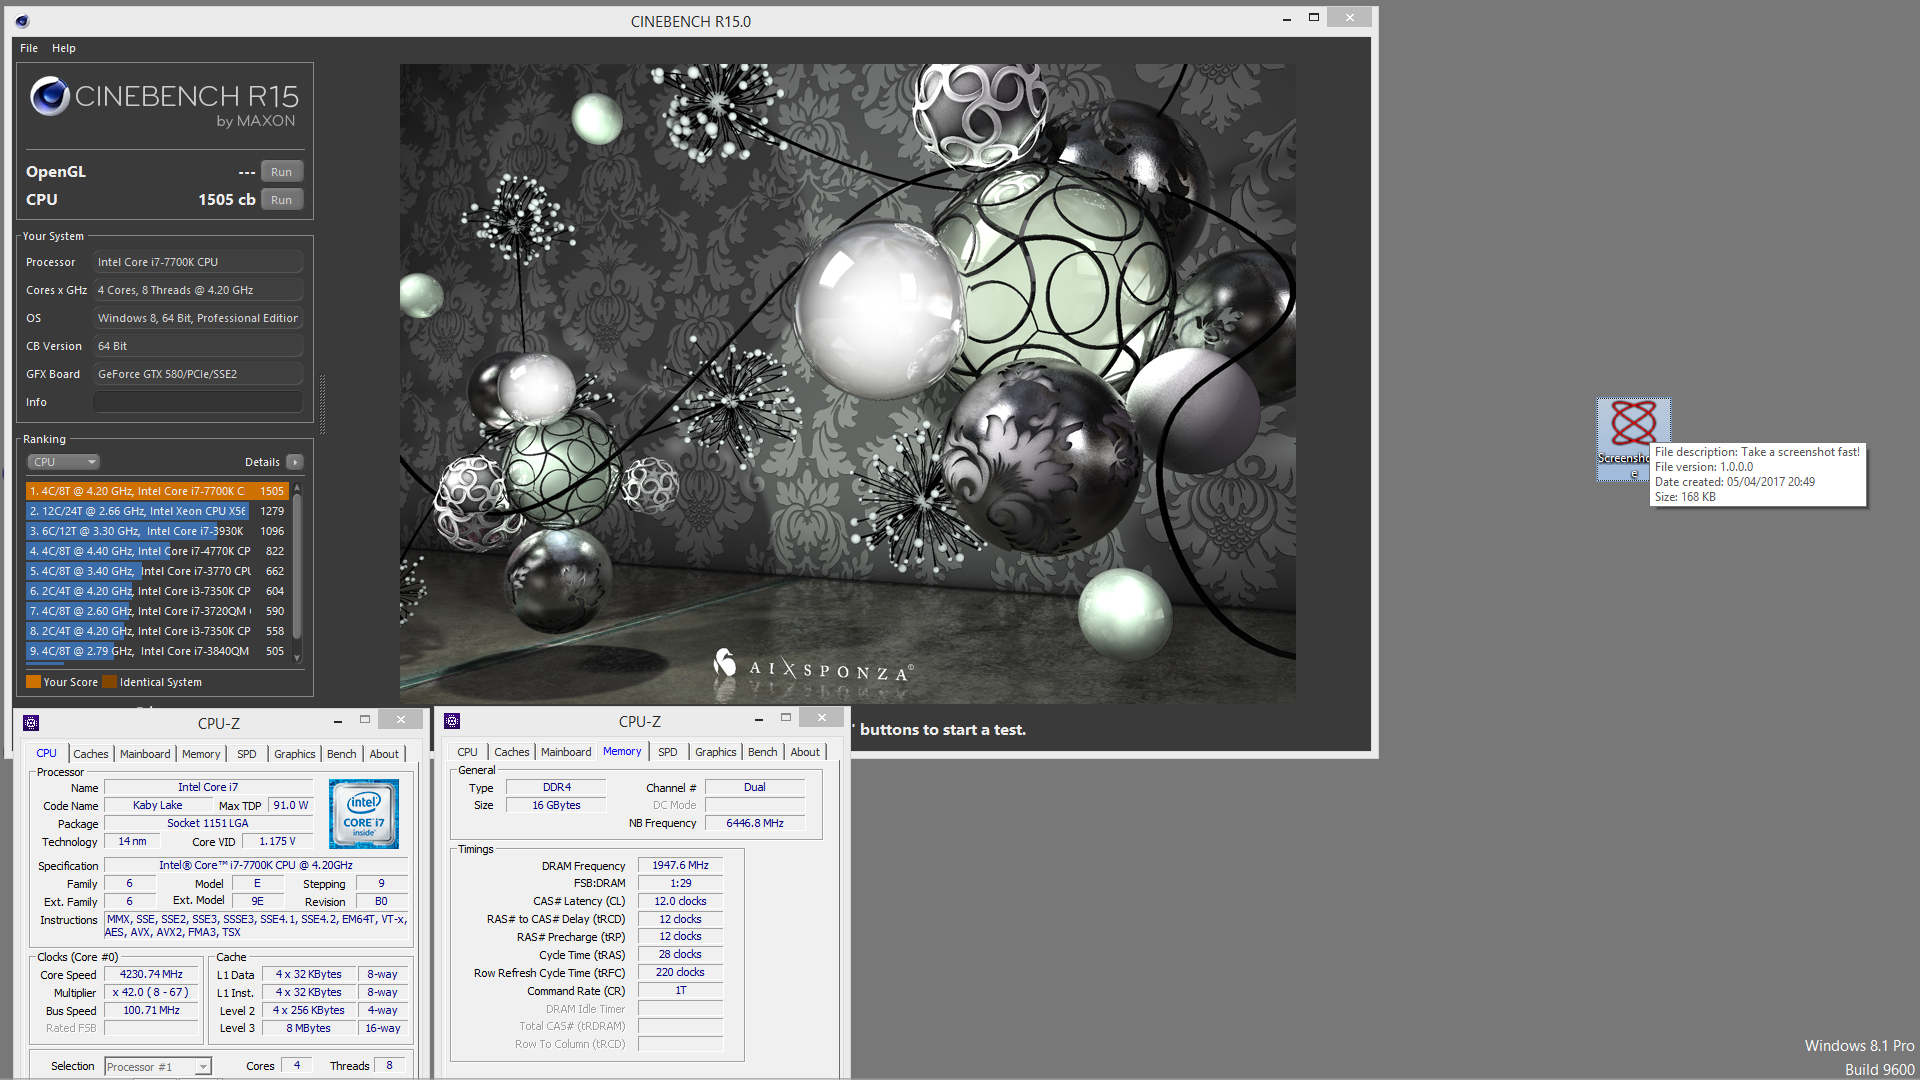Screen dimensions: 1920x1080
Task: Switch to Caches tab in left CPU-Z
Action: click(x=91, y=754)
